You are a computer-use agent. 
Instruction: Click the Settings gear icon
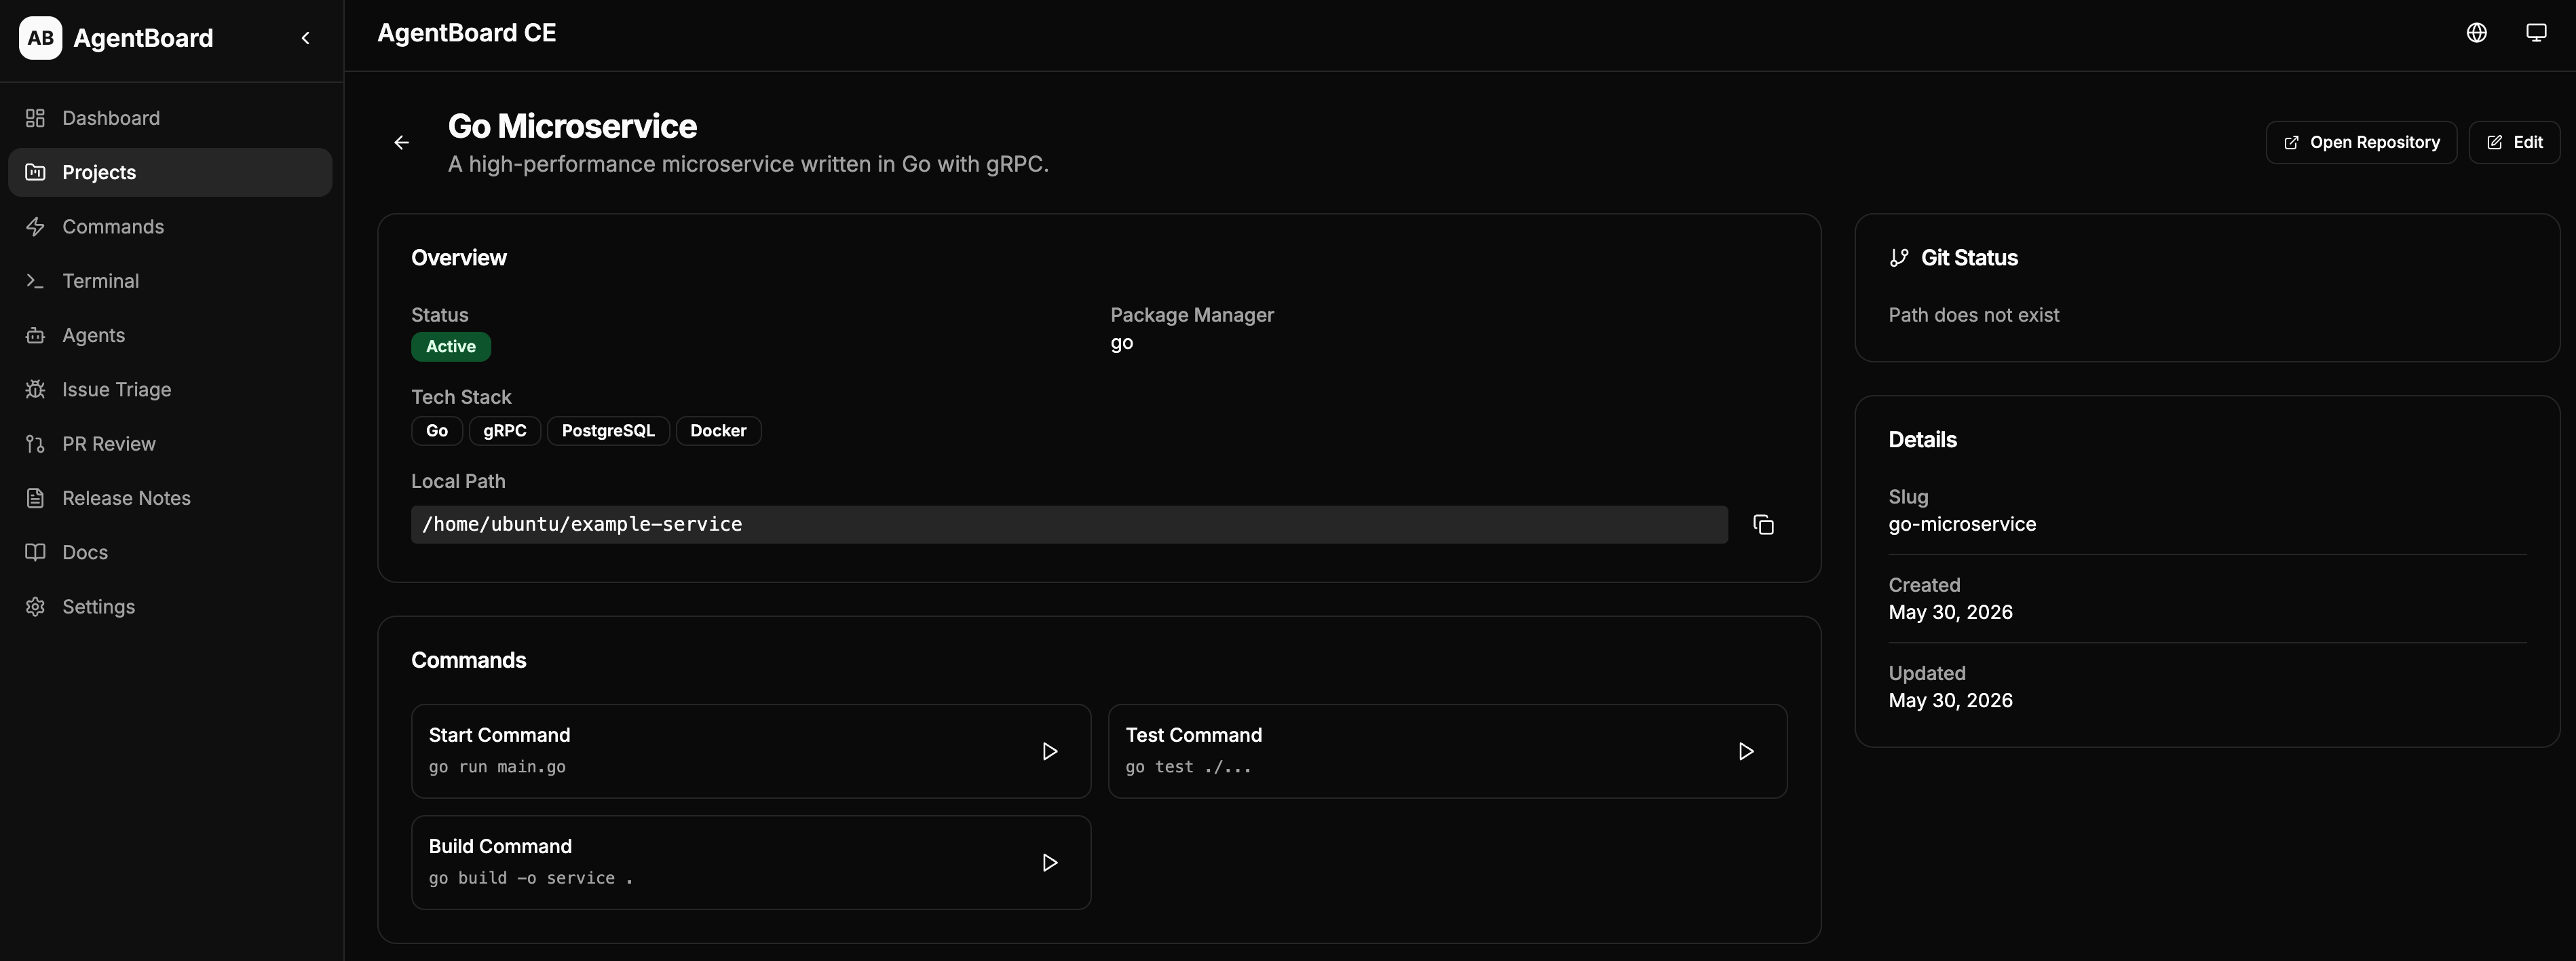[35, 607]
